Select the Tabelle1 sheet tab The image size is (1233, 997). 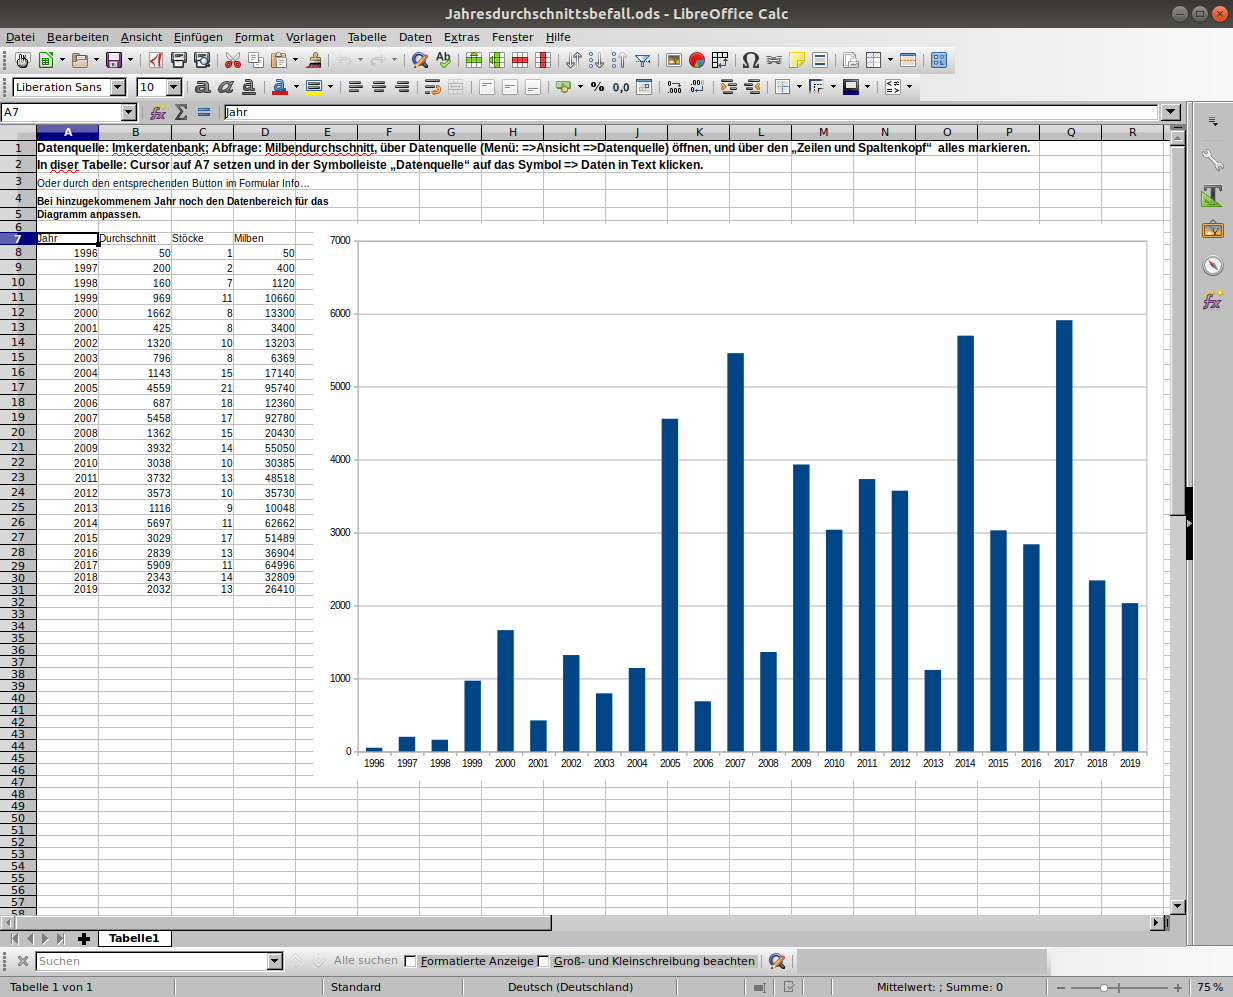click(134, 938)
